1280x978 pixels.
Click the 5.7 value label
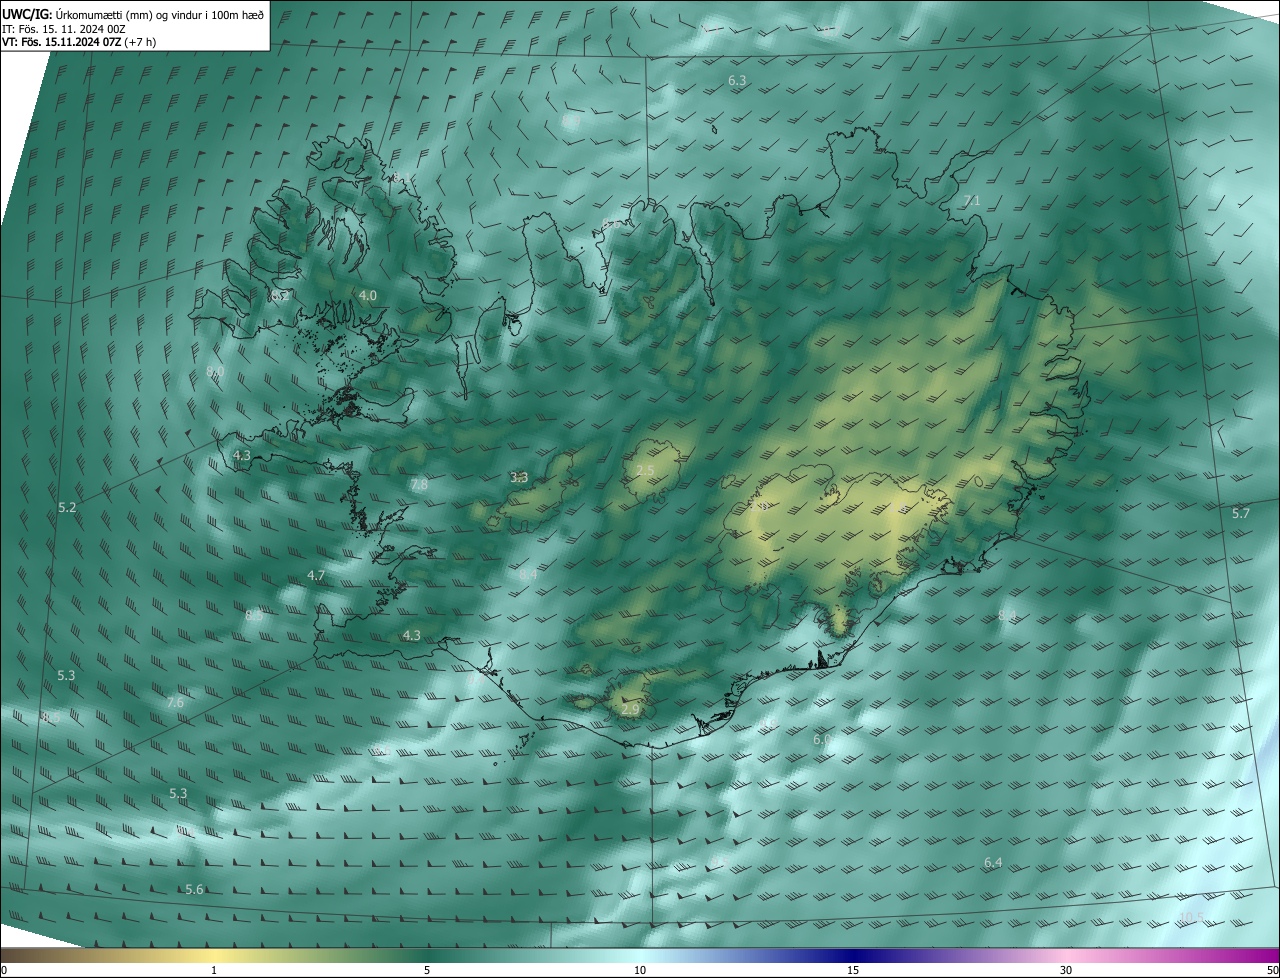click(1240, 513)
